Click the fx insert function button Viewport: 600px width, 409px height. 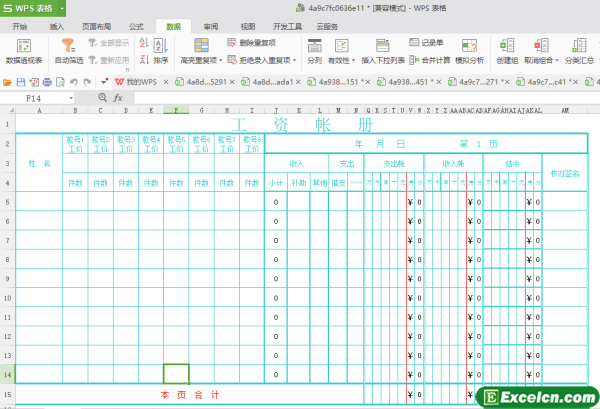[x=117, y=99]
